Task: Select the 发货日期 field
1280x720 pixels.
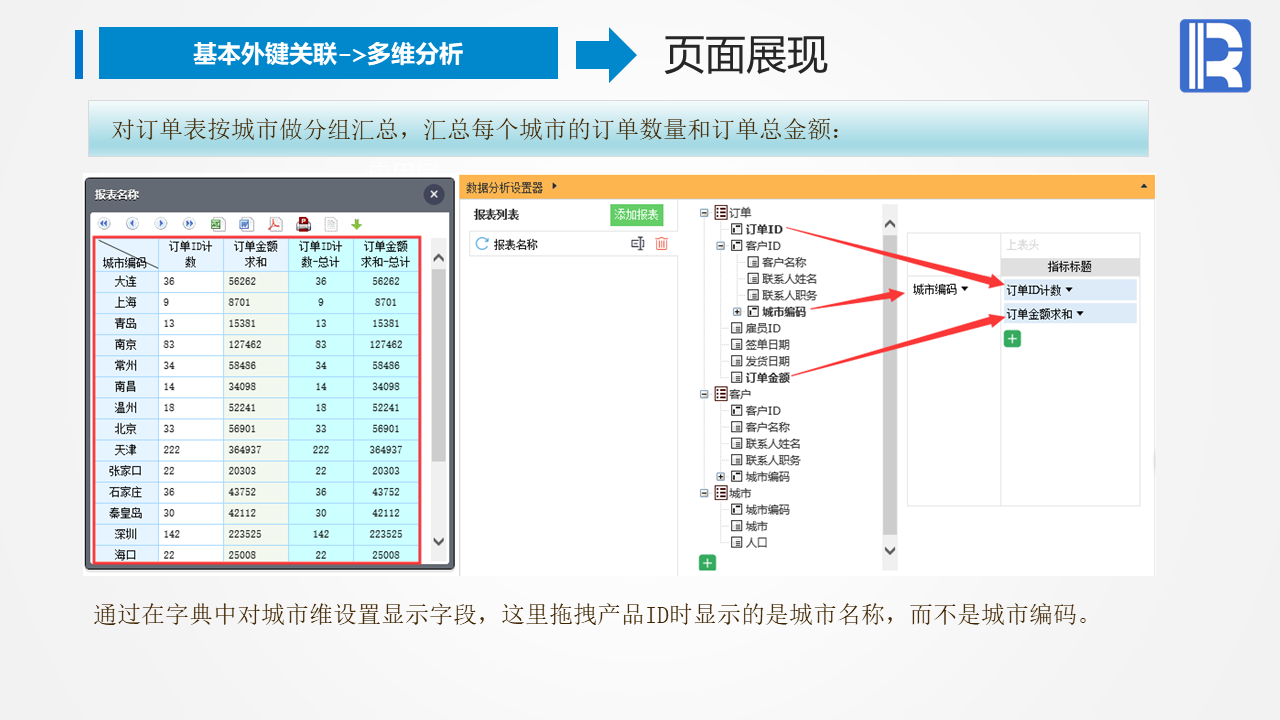Action: (768, 361)
